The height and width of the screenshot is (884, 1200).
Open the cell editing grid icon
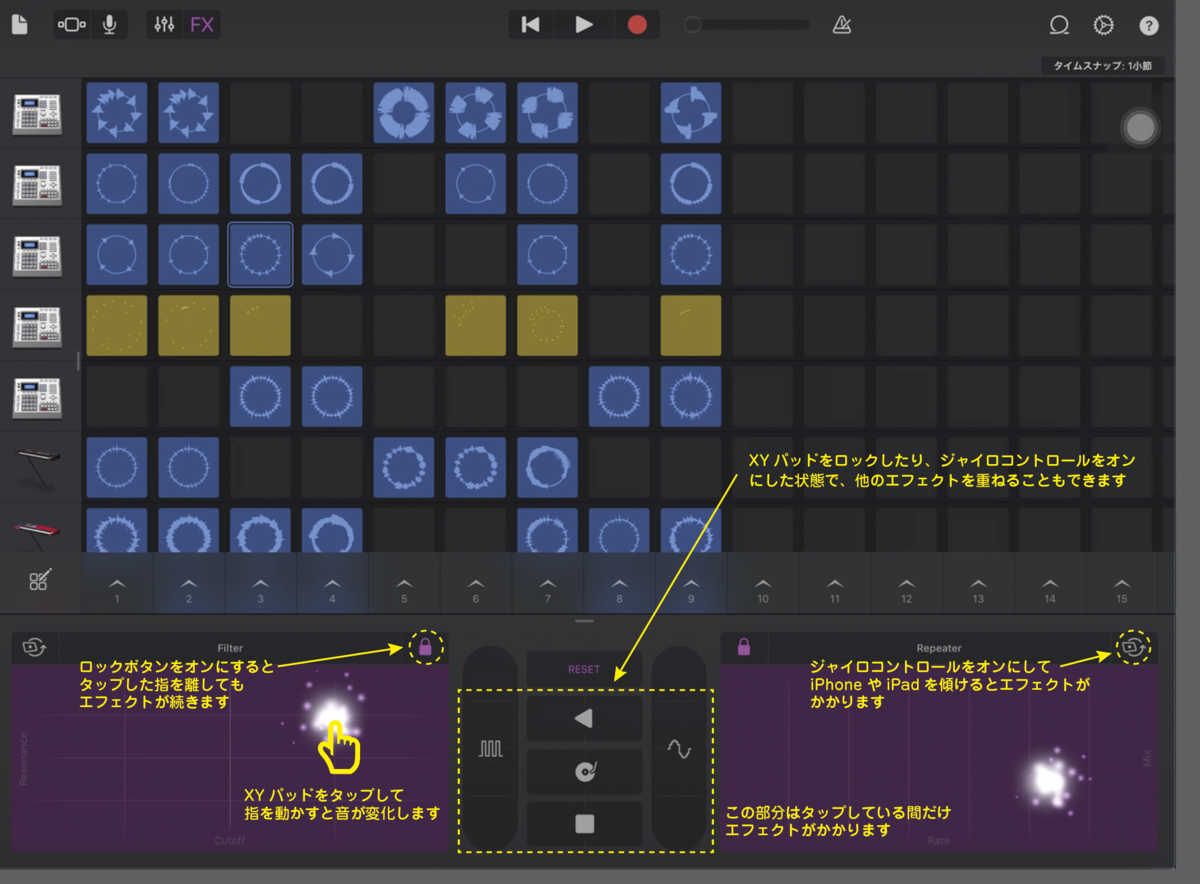pyautogui.click(x=39, y=580)
